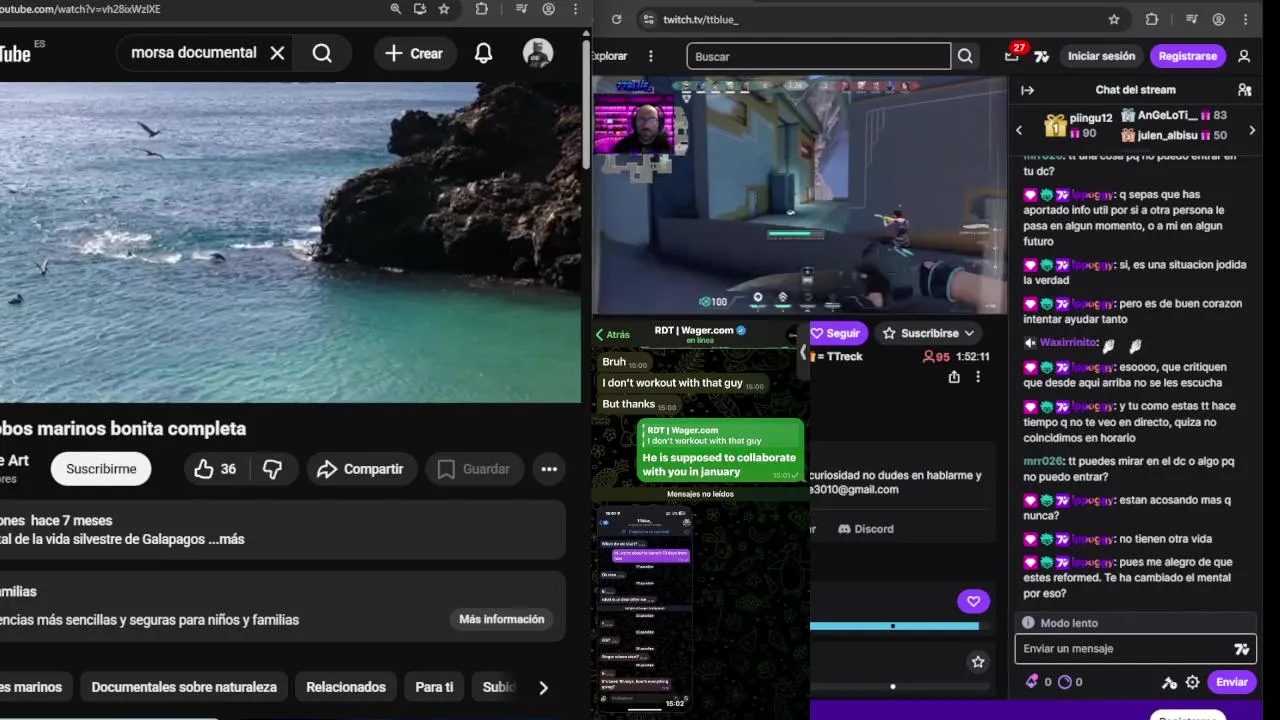Screen dimensions: 1280x720
Task: Click the Guardar button under the video
Action: [x=474, y=469]
